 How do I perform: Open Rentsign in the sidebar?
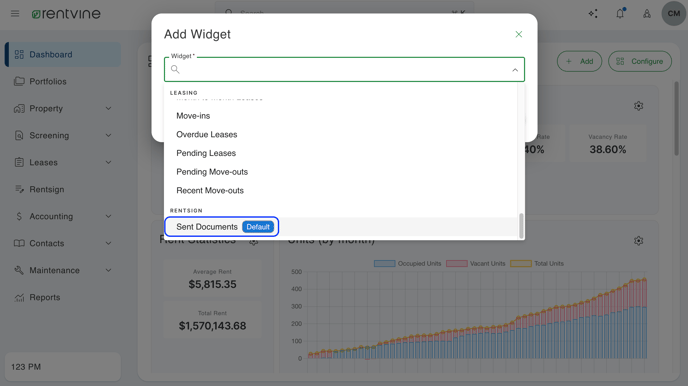[x=63, y=189]
